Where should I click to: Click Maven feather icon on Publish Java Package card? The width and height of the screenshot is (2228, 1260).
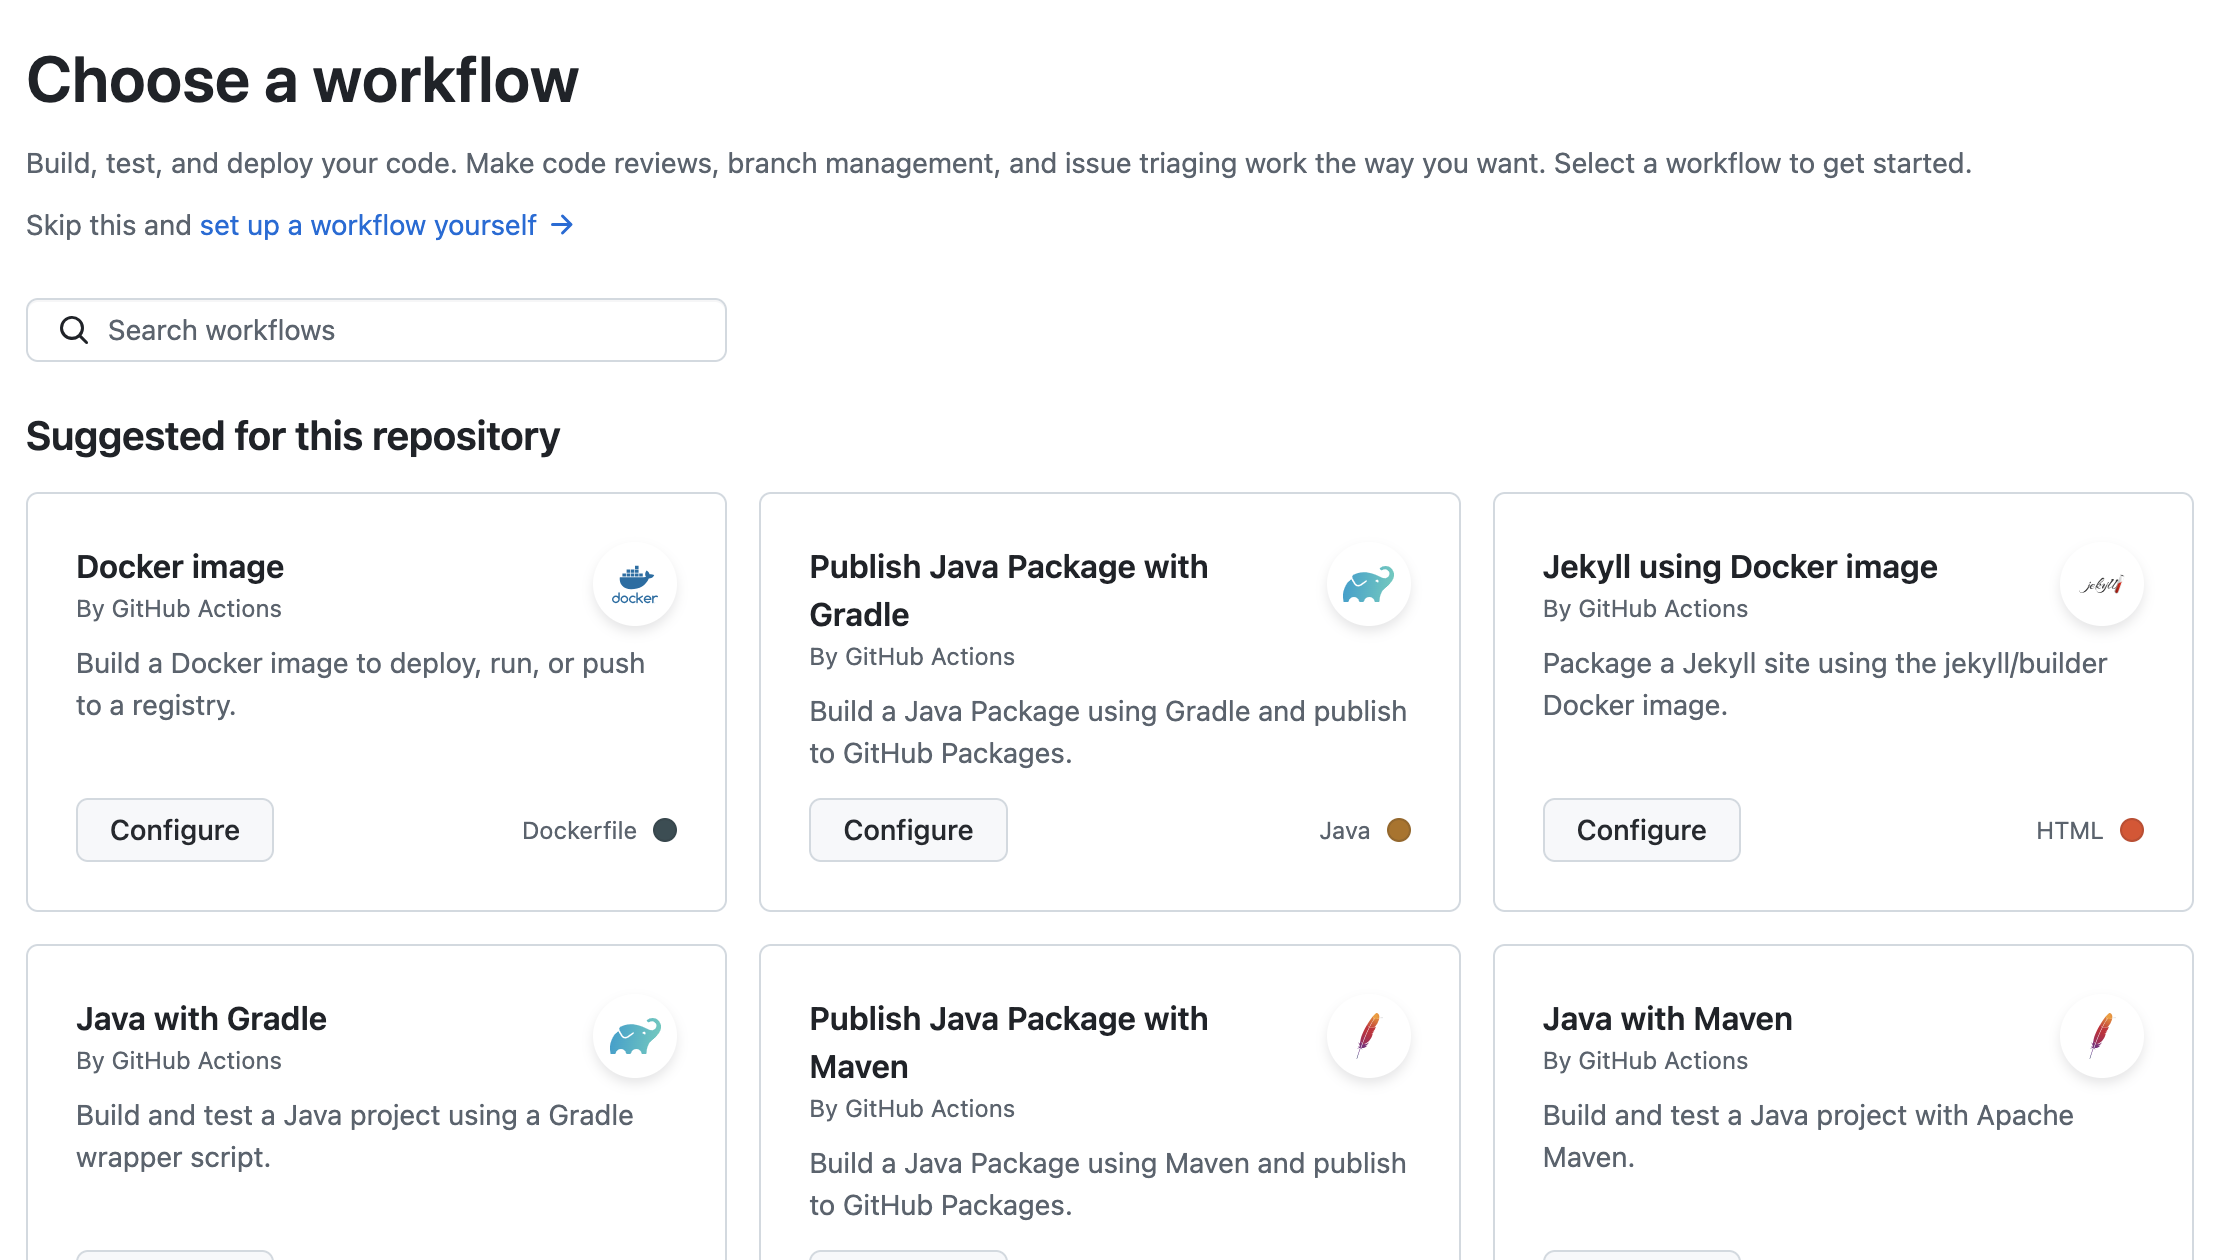1367,1036
